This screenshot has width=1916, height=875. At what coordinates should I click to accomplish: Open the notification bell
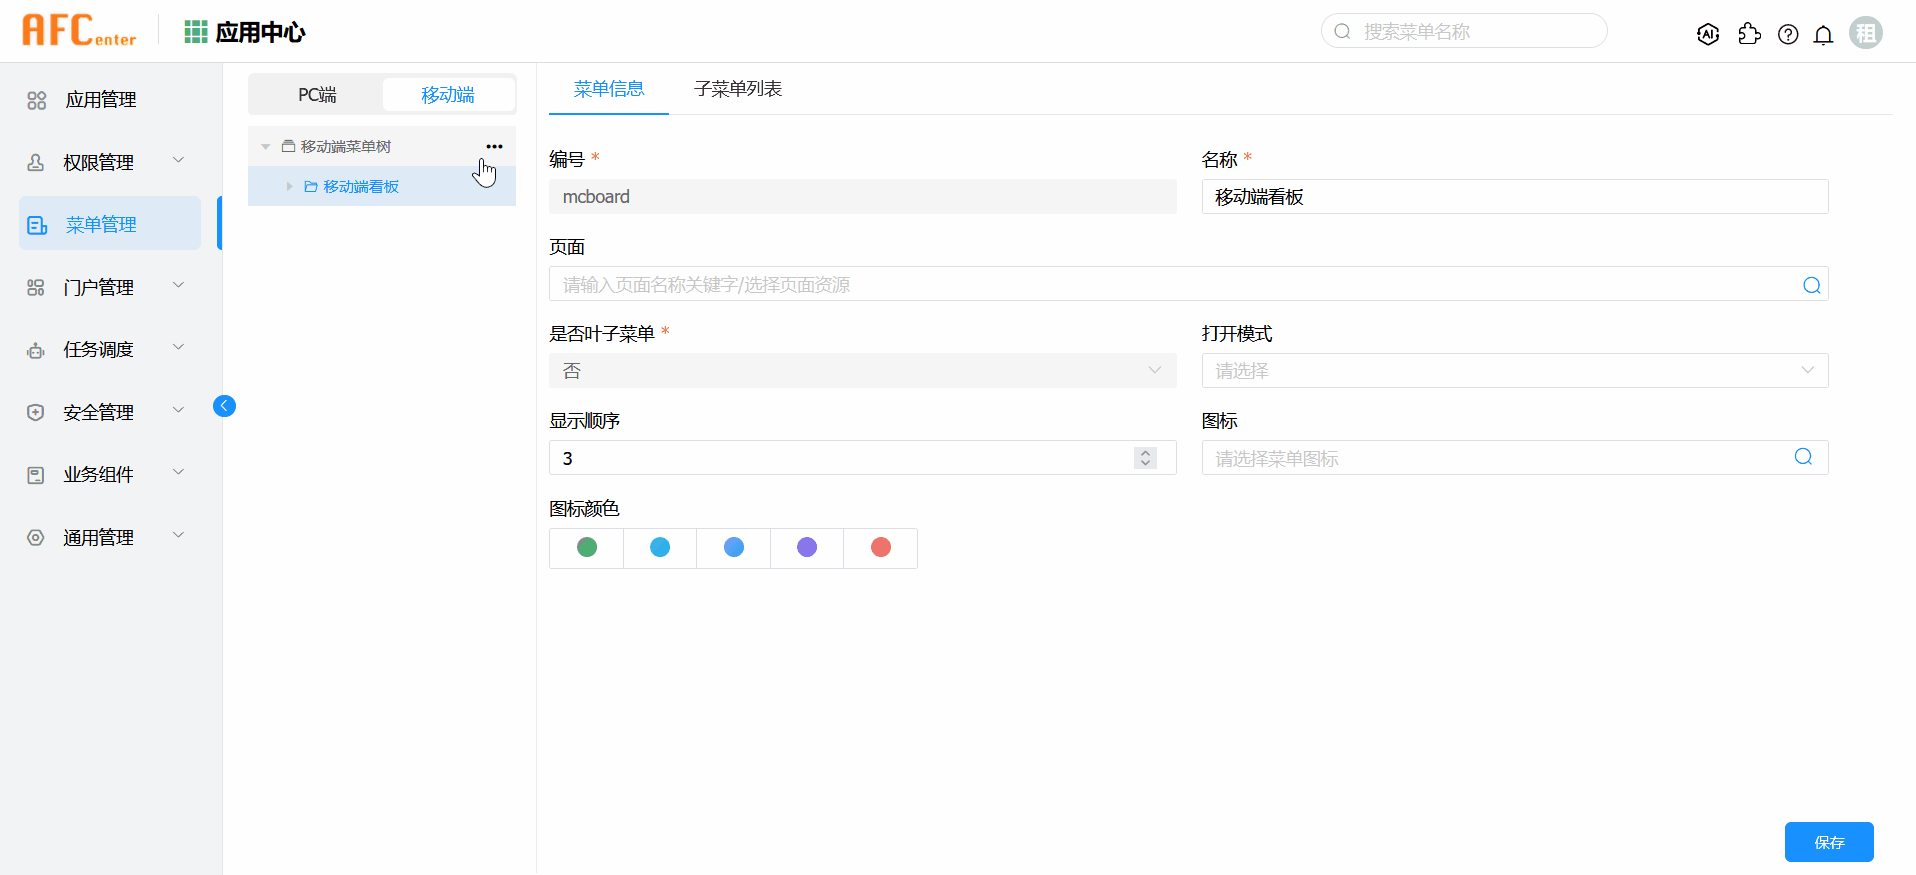coord(1823,35)
